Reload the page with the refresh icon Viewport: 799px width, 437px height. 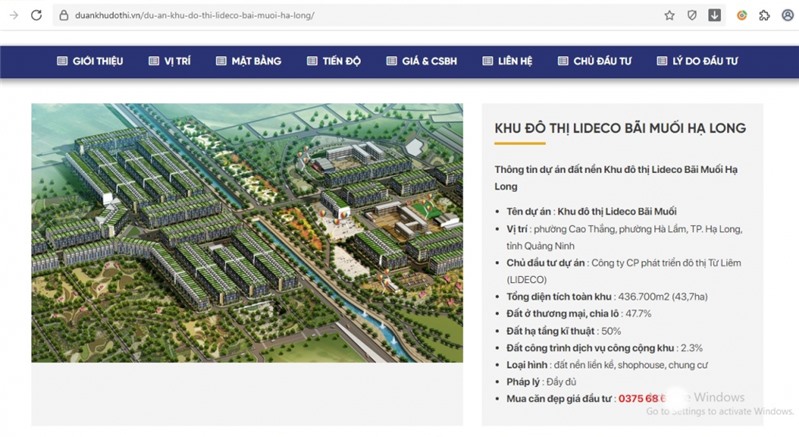pyautogui.click(x=37, y=16)
